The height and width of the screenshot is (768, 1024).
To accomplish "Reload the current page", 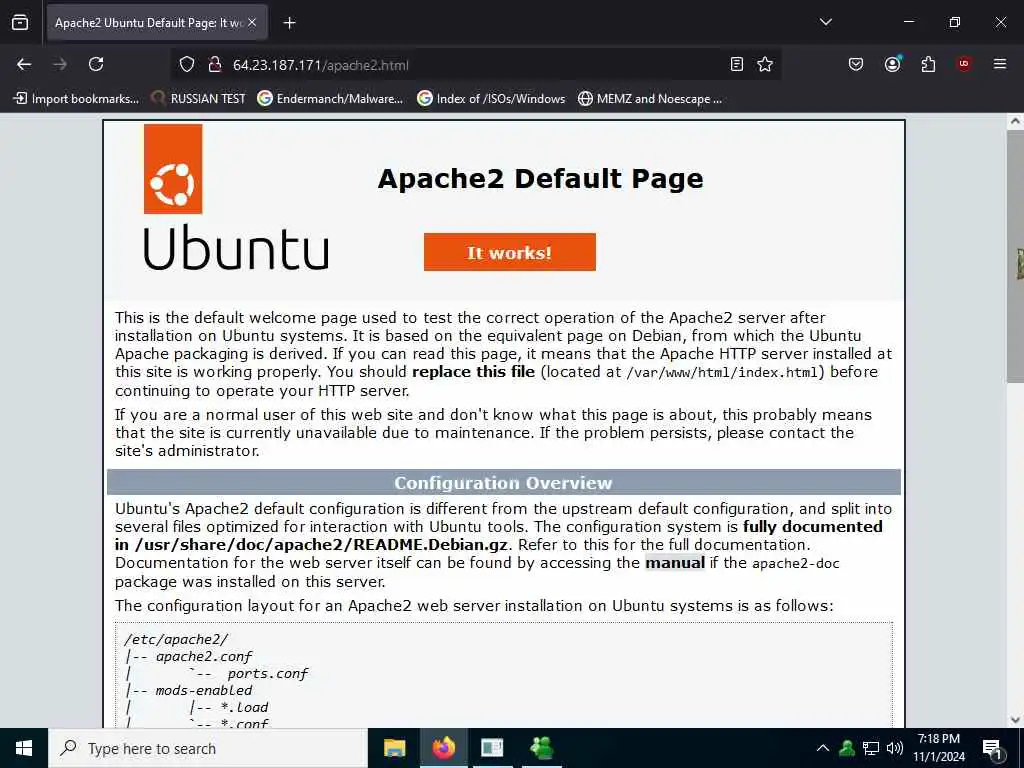I will point(96,64).
